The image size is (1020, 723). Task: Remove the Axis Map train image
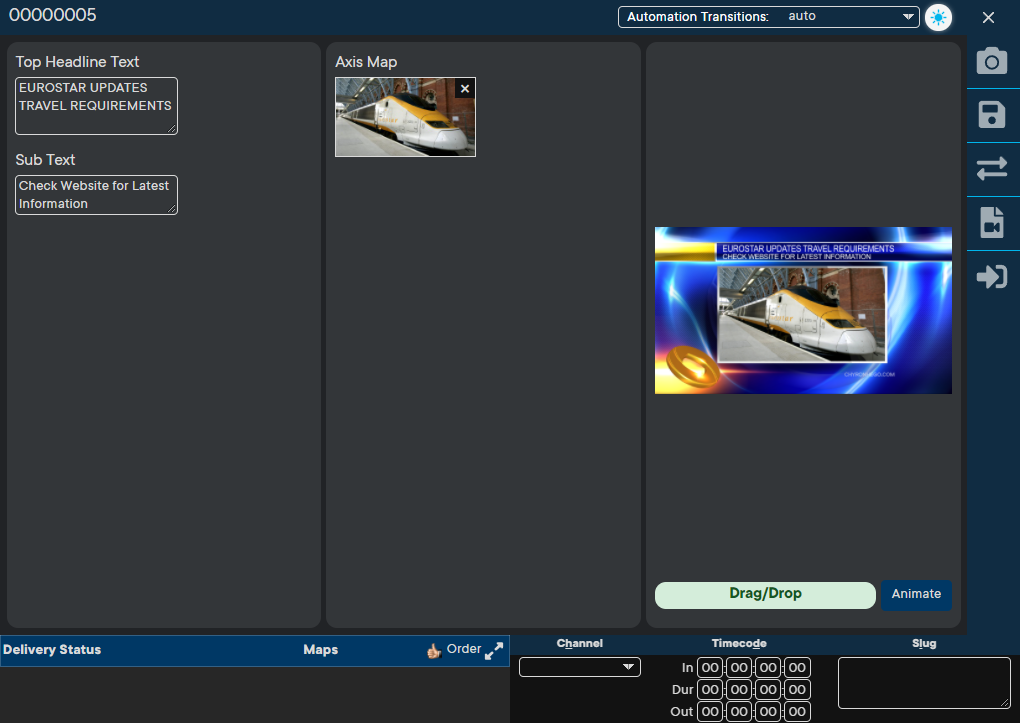click(464, 89)
